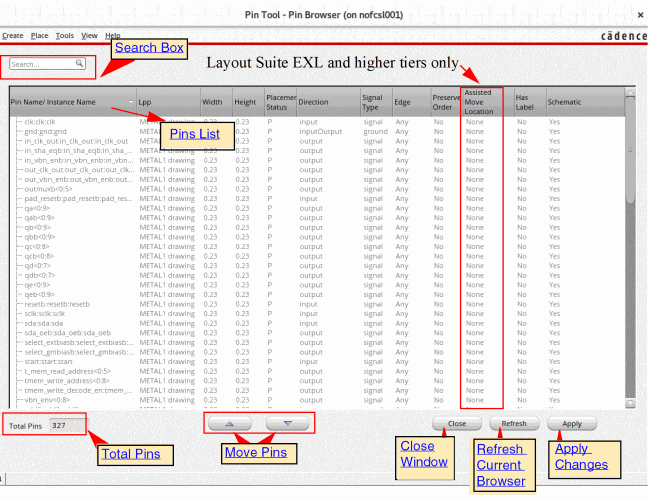
Task: Select the sclk:sclk:sclk pin row
Action: (317, 314)
